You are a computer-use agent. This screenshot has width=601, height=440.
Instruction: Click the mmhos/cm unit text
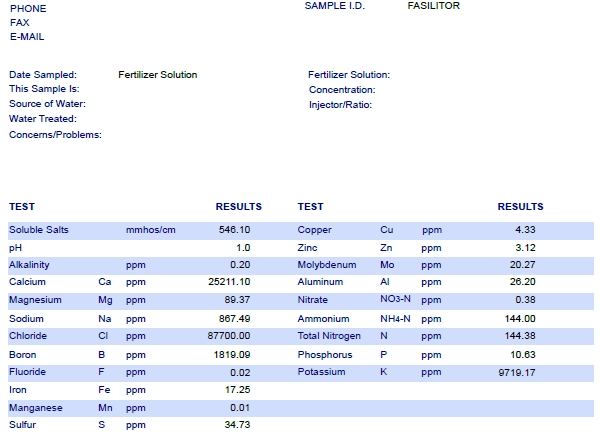(151, 230)
